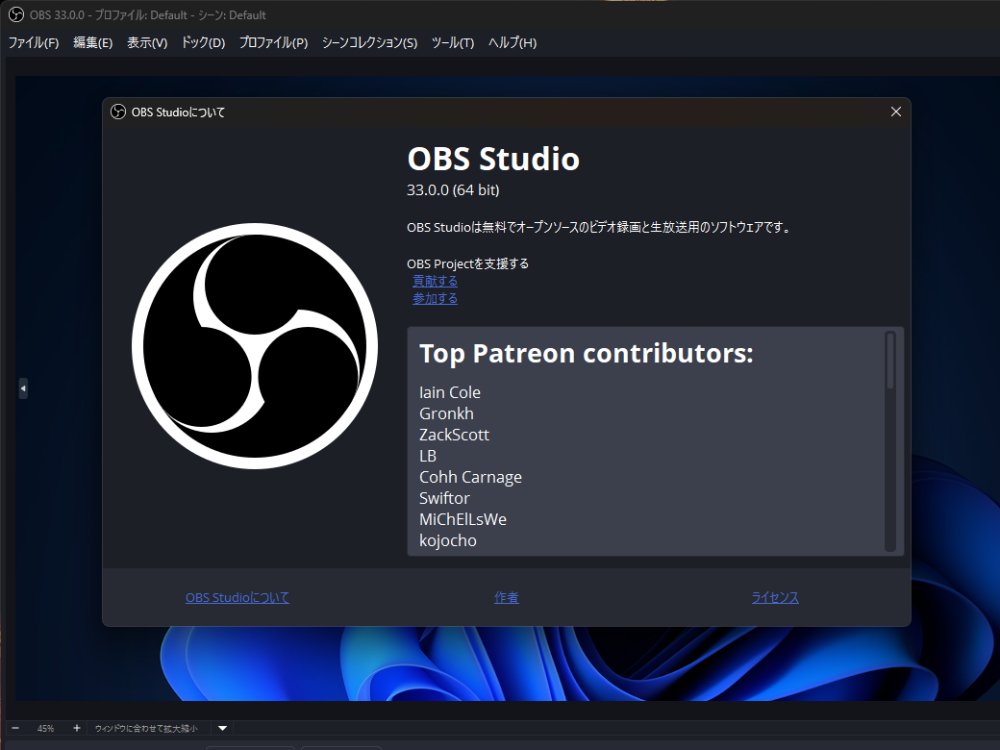Viewport: 1000px width, 750px height.
Task: Select contributor name Swiftor
Action: (445, 498)
